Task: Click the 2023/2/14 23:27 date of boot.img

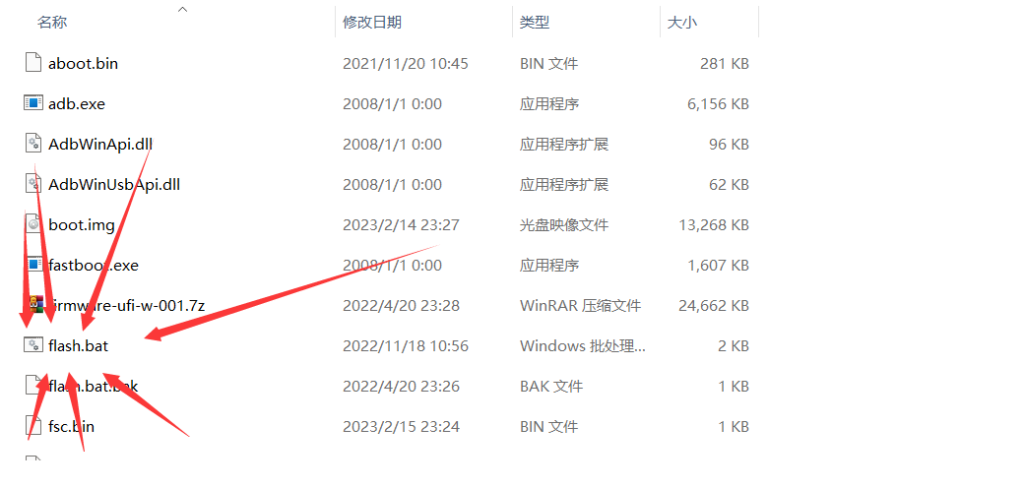Action: tap(401, 225)
